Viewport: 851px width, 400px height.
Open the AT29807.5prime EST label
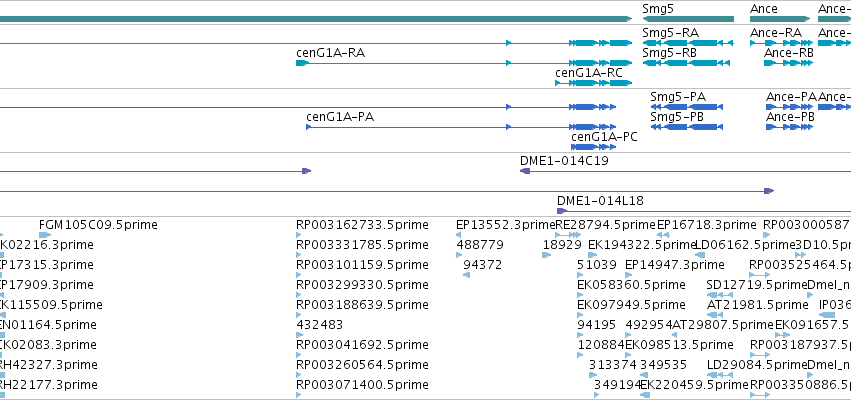point(723,325)
